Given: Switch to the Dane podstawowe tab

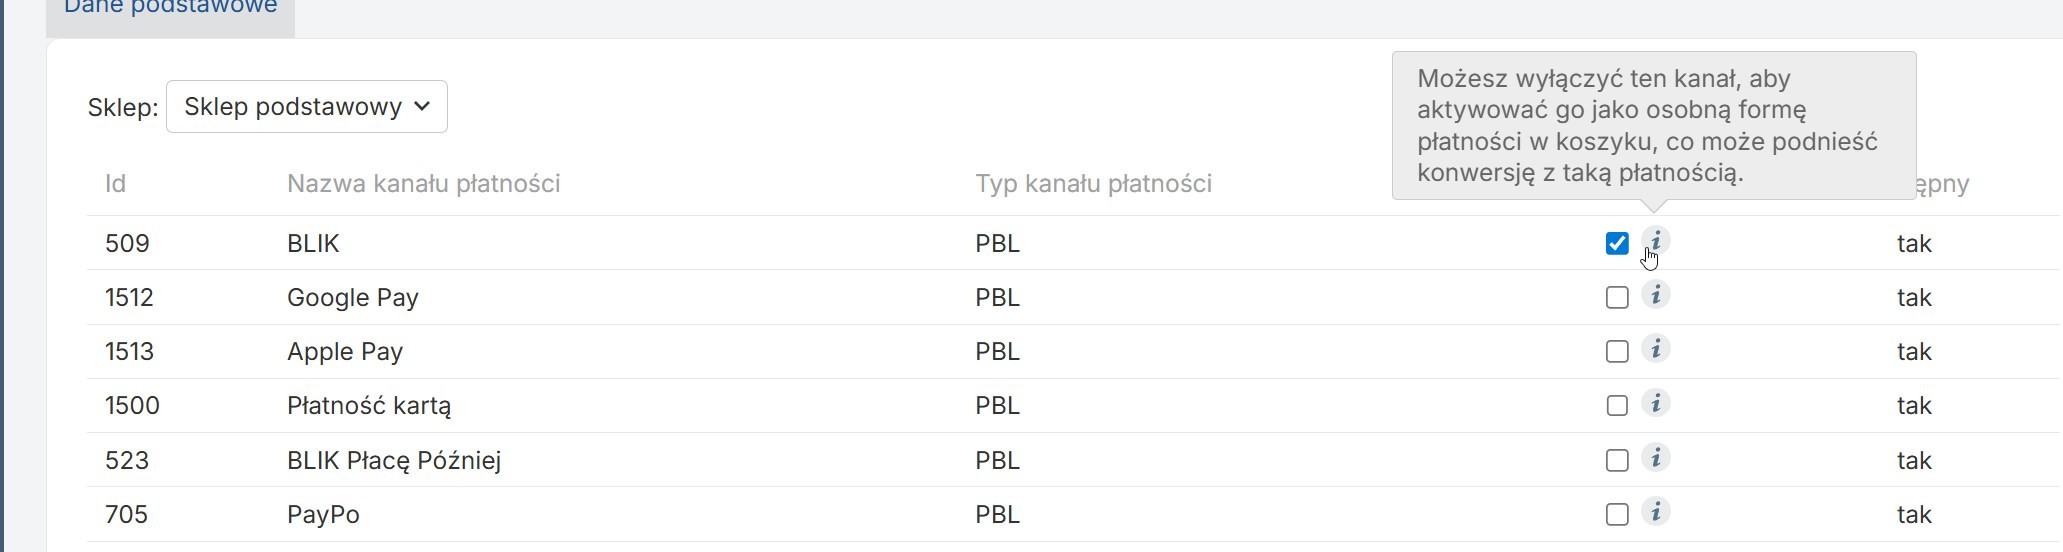Looking at the screenshot, I should [x=171, y=10].
